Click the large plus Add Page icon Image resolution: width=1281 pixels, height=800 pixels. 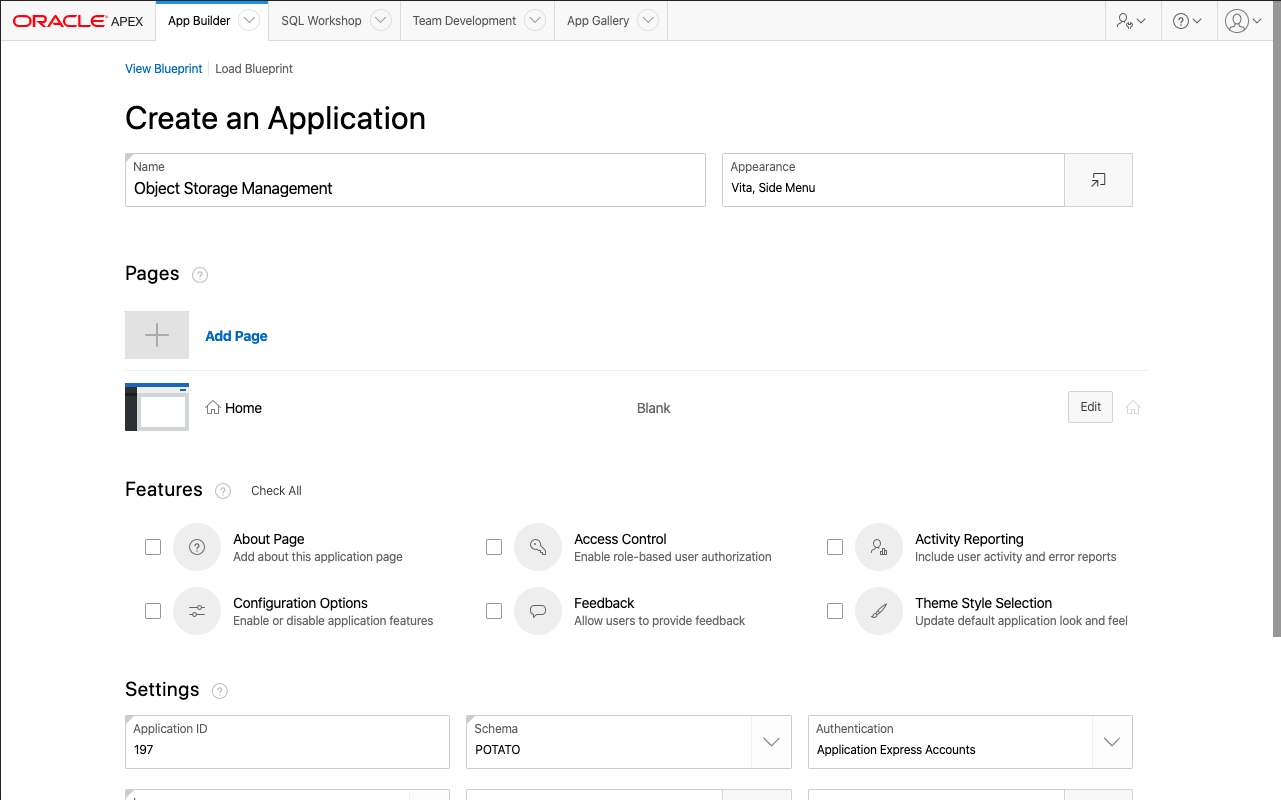[x=157, y=335]
